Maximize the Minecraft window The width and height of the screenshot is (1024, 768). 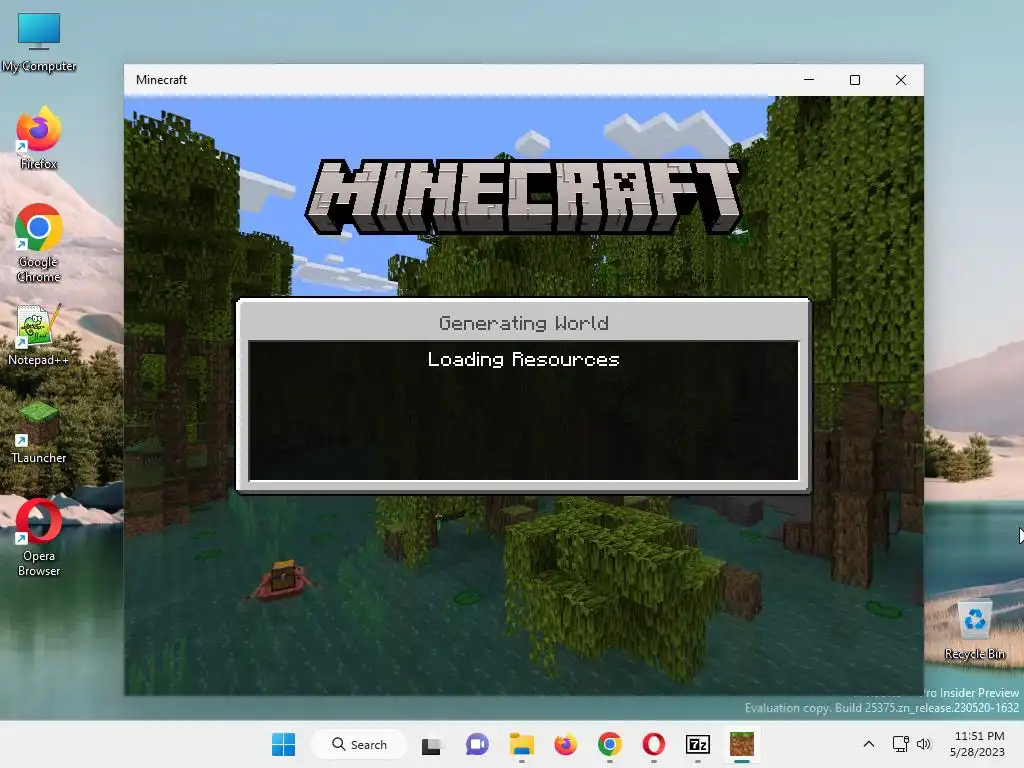pos(855,80)
